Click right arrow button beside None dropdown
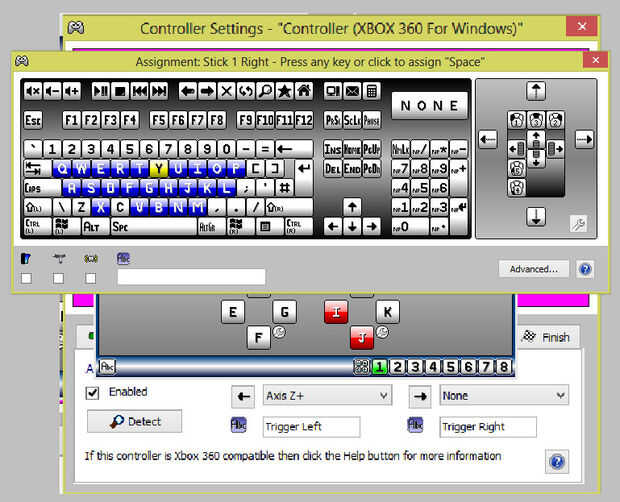This screenshot has height=502, width=620. tap(420, 396)
